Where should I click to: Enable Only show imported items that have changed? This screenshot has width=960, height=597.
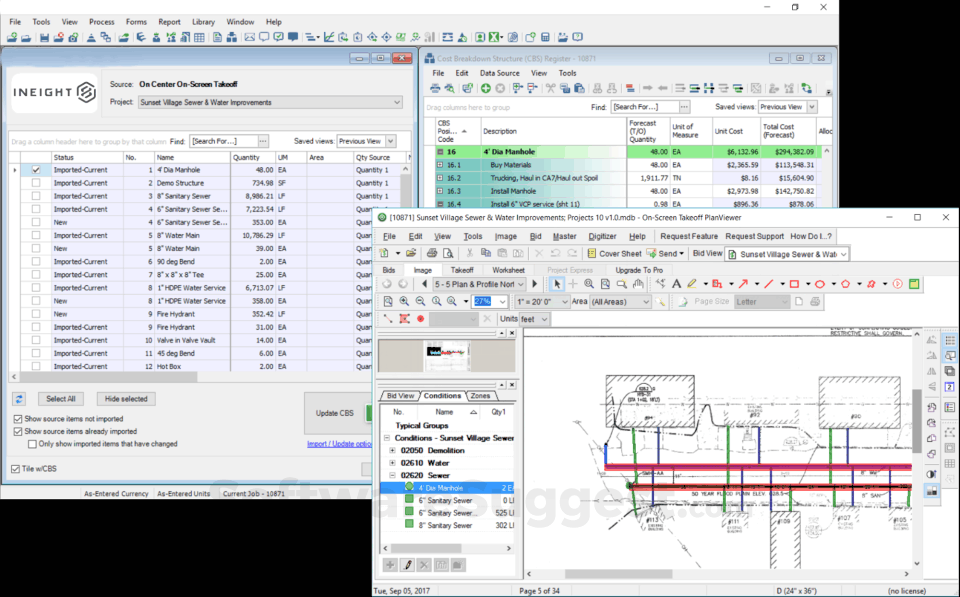click(32, 443)
